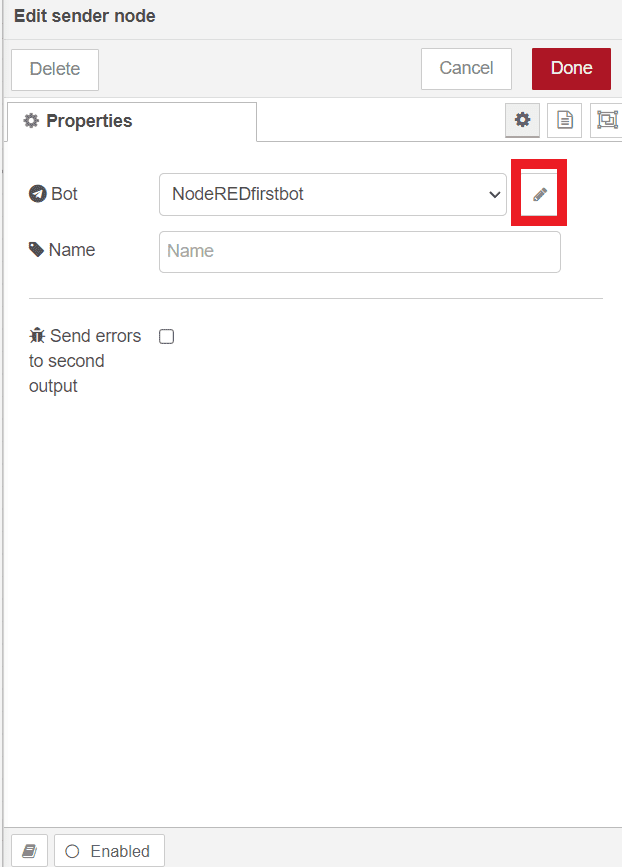This screenshot has width=622, height=867.
Task: Open node help via the book icon
Action: [28, 849]
